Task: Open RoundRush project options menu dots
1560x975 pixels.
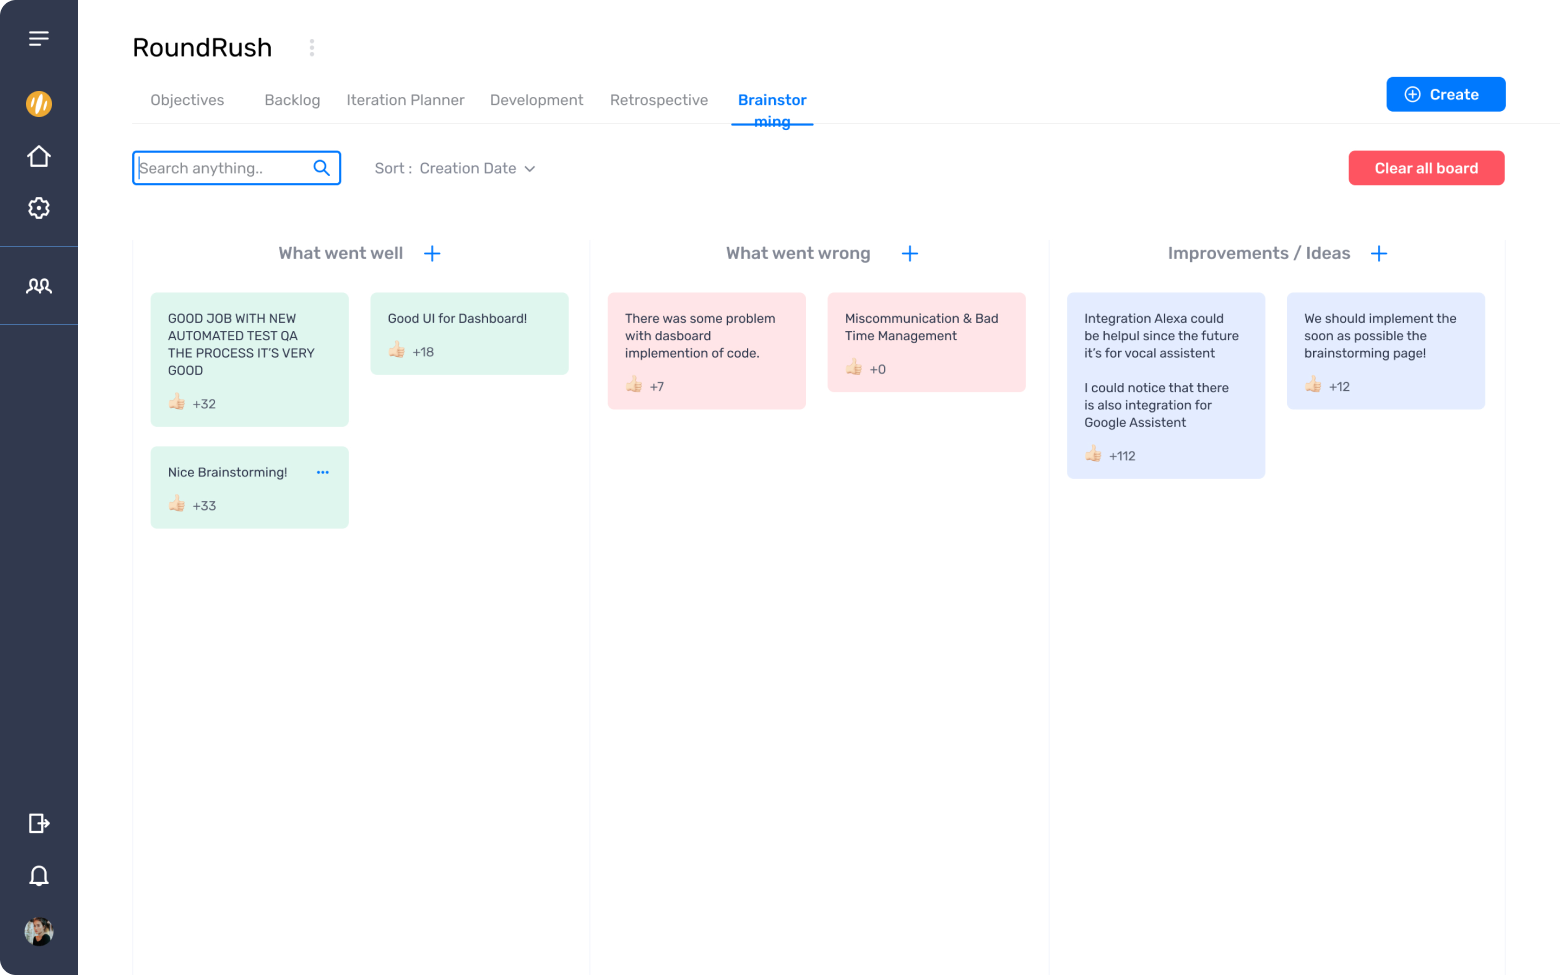Action: (x=312, y=48)
